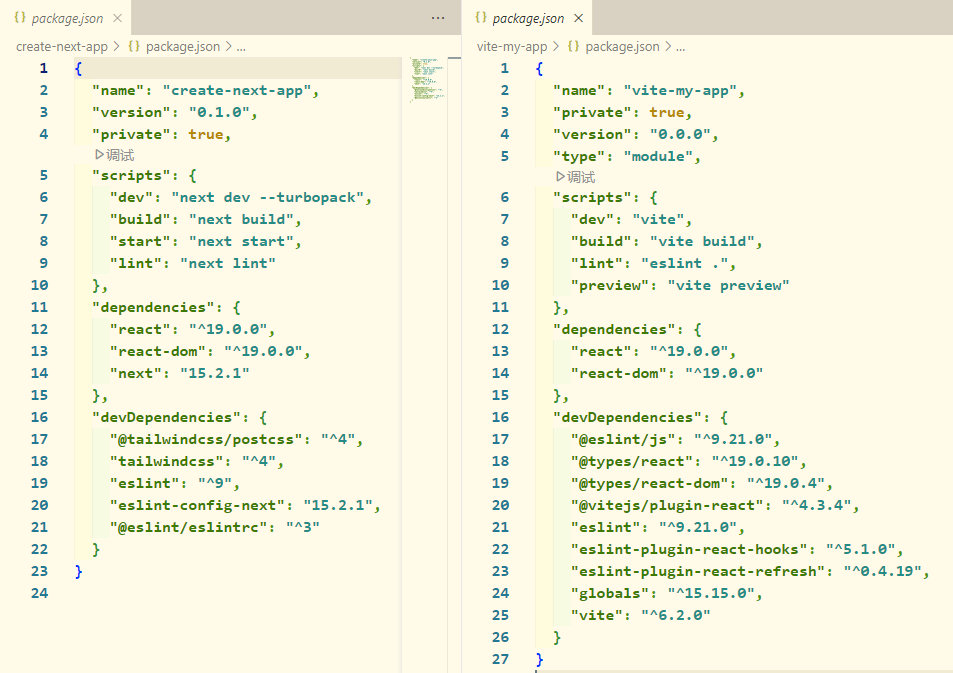
Task: Click "@tailwindcss/postcss" key
Action: coord(206,439)
